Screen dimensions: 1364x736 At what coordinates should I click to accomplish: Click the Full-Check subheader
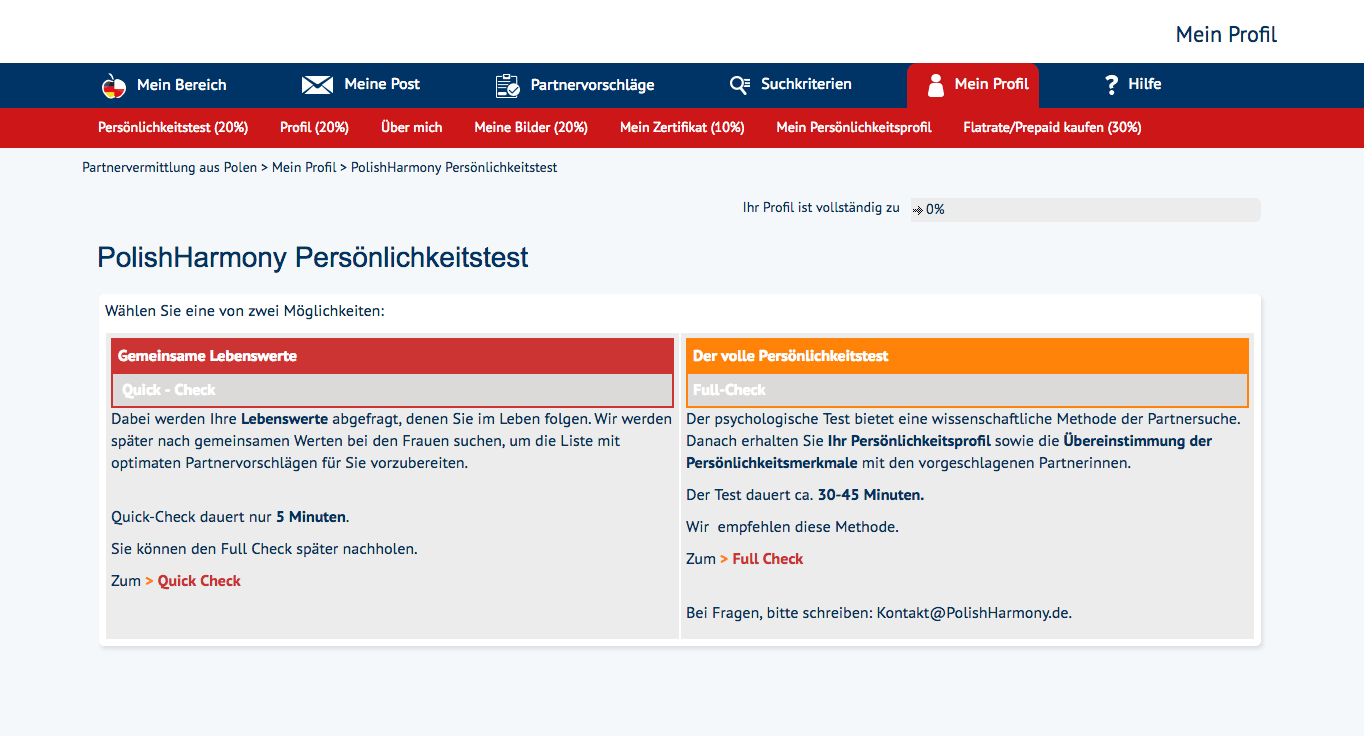coord(967,390)
